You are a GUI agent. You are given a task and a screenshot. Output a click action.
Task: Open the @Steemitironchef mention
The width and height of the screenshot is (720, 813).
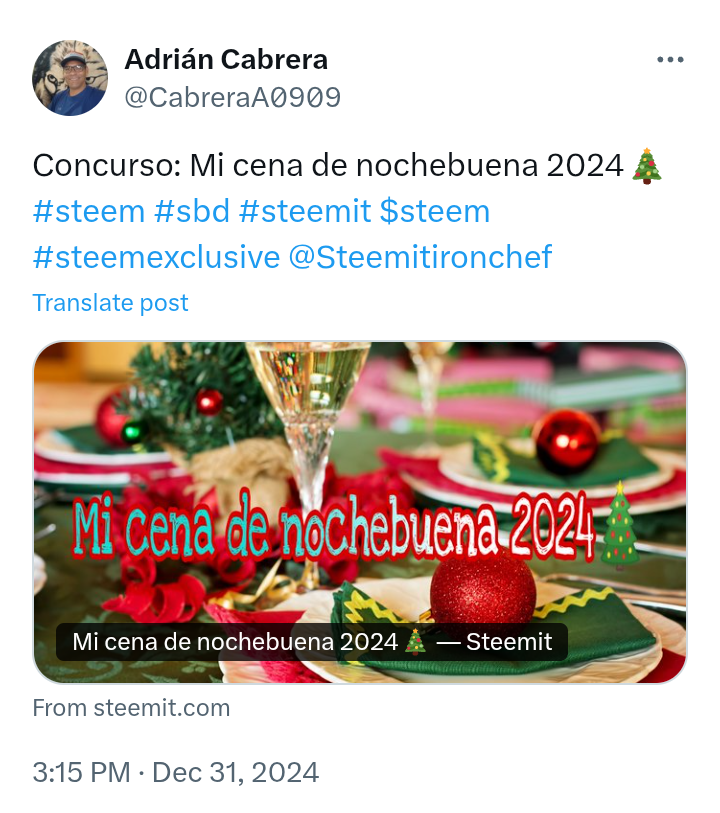(420, 257)
